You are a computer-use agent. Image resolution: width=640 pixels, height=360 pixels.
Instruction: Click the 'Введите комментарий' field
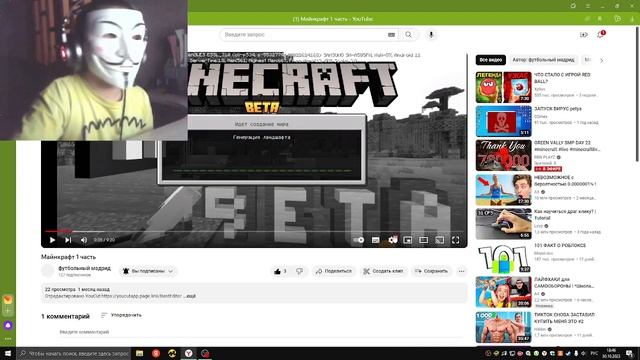point(261,332)
